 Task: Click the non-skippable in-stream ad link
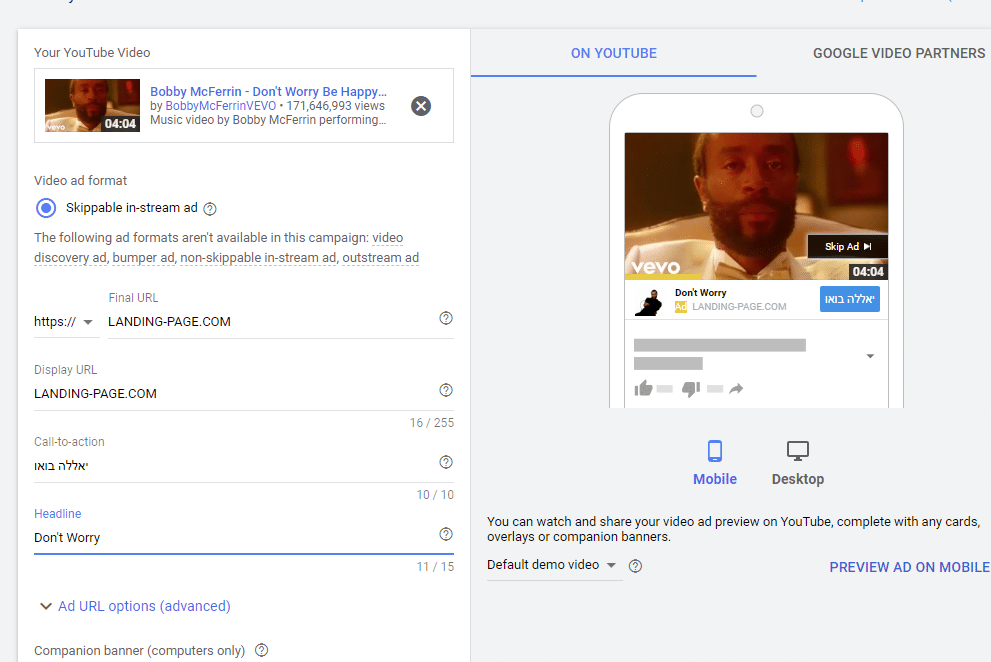[258, 257]
